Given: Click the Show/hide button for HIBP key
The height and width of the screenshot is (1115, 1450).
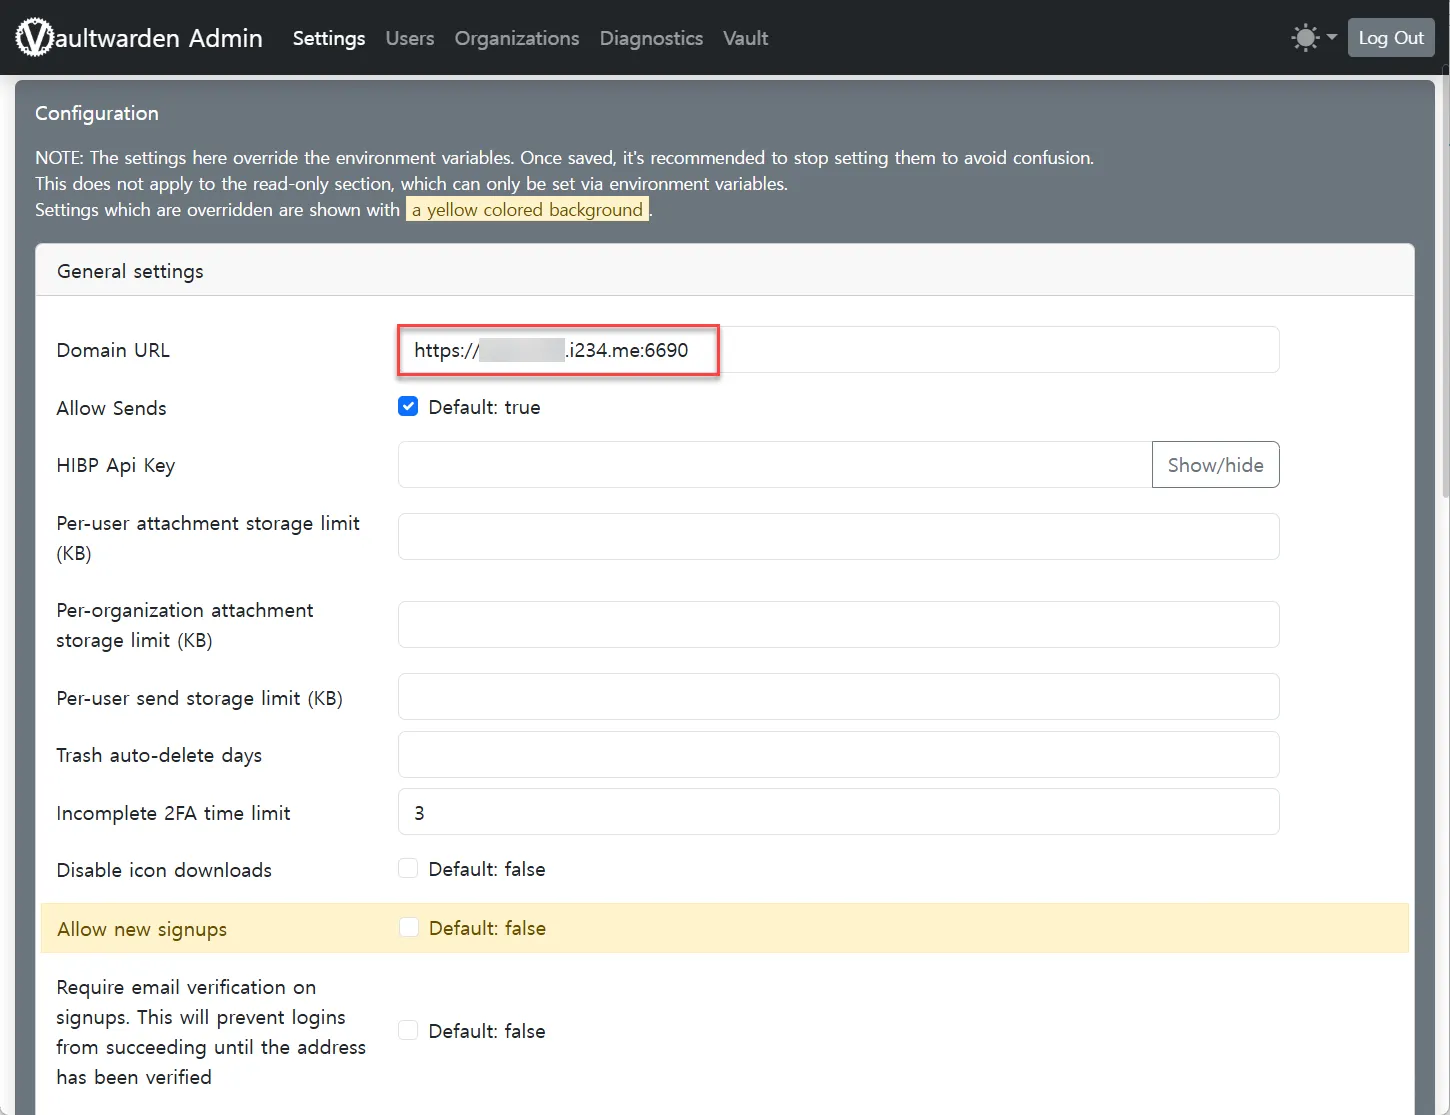Looking at the screenshot, I should point(1215,465).
